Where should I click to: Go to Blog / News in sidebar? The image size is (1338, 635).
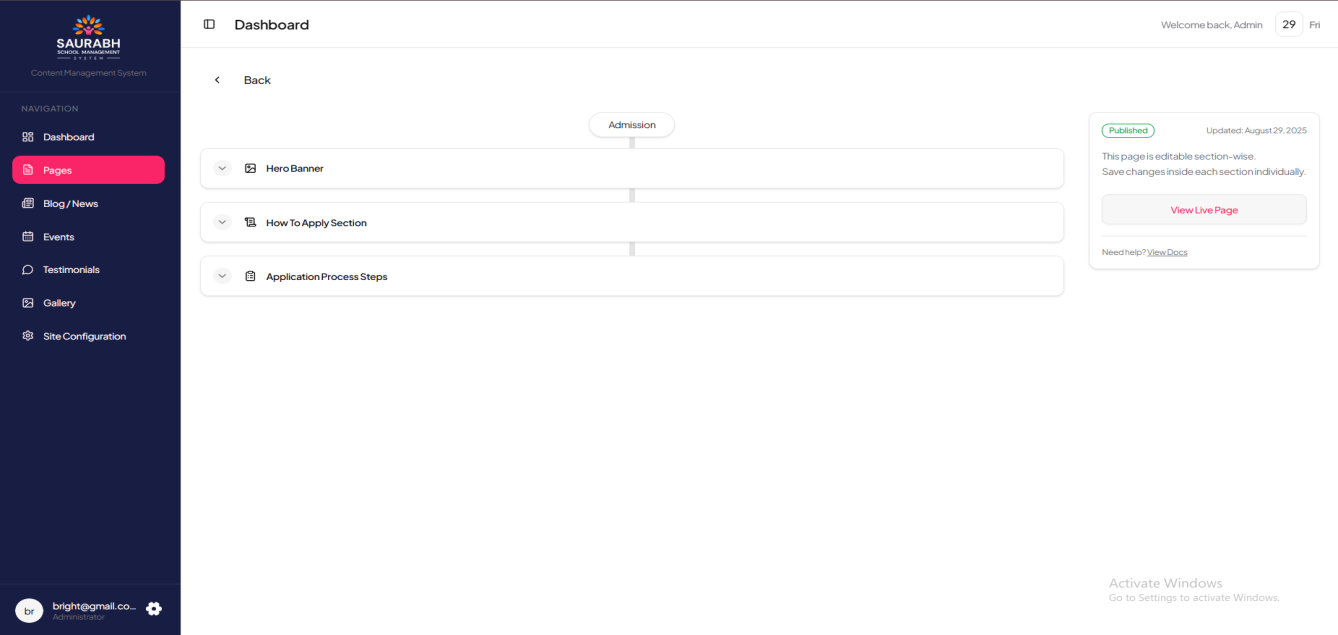tap(70, 203)
